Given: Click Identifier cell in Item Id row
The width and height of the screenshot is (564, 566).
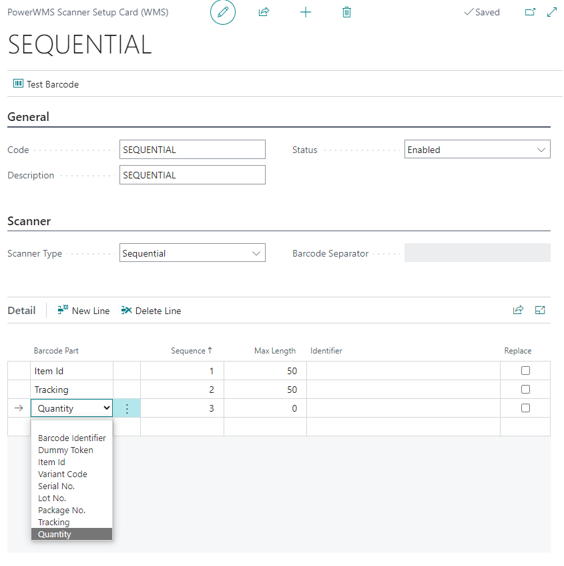Looking at the screenshot, I should pyautogui.click(x=403, y=371).
